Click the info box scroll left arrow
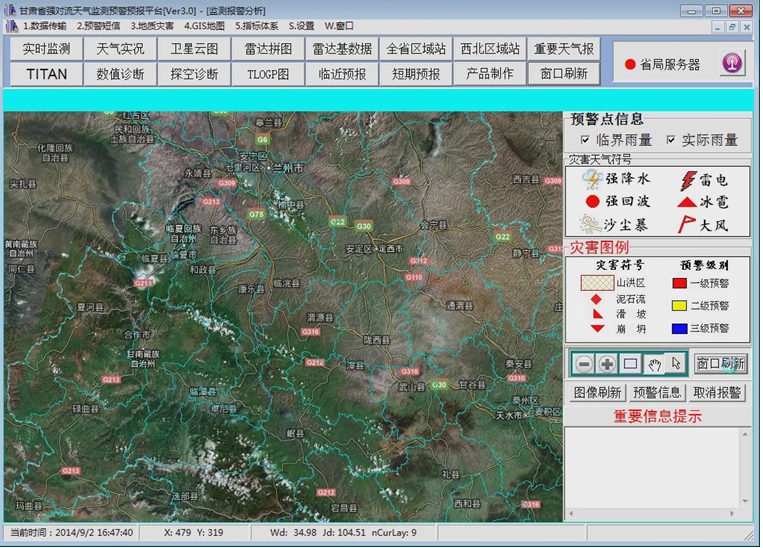The height and width of the screenshot is (548, 763). (571, 513)
